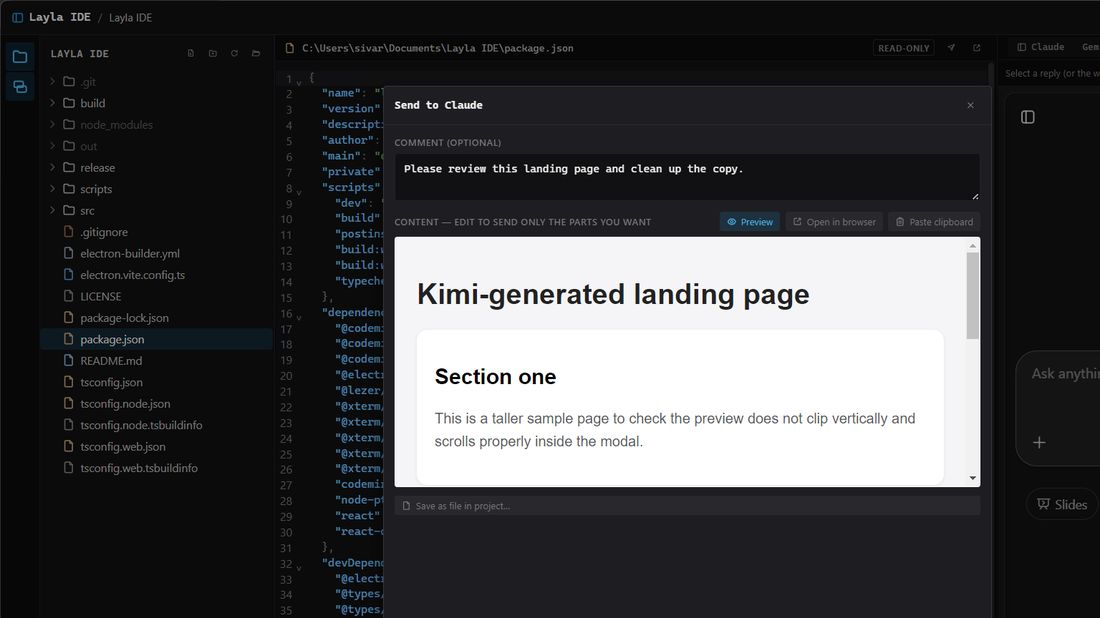1100x618 pixels.
Task: Click the preview scrollbar thumb
Action: point(972,296)
